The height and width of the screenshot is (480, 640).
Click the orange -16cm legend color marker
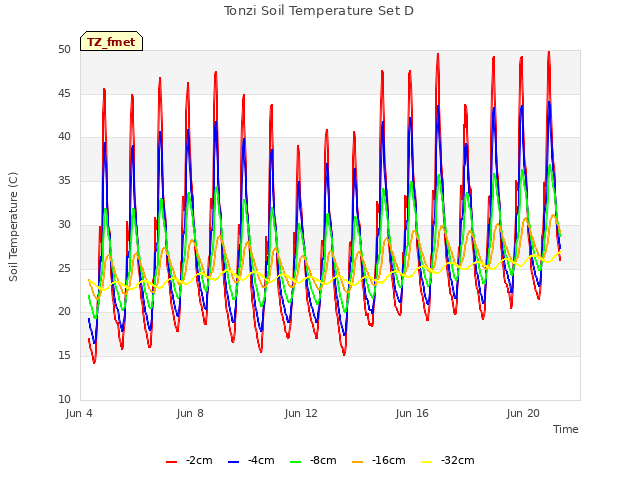pos(358,462)
